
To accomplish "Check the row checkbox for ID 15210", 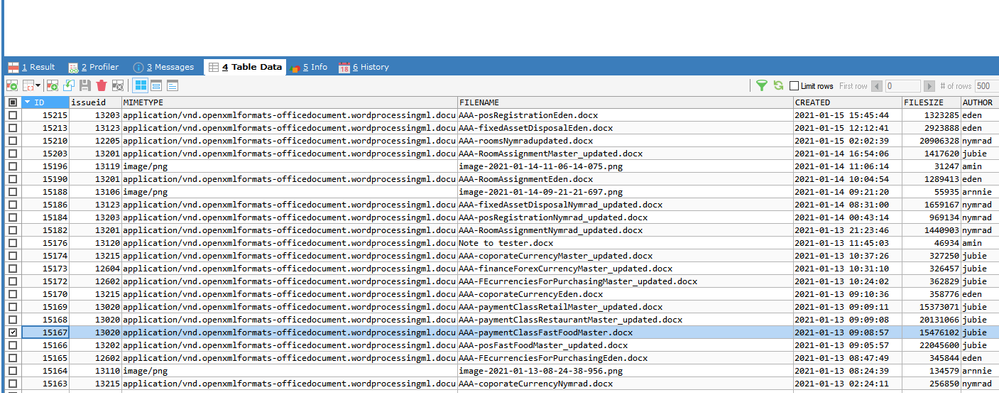I will [x=12, y=141].
